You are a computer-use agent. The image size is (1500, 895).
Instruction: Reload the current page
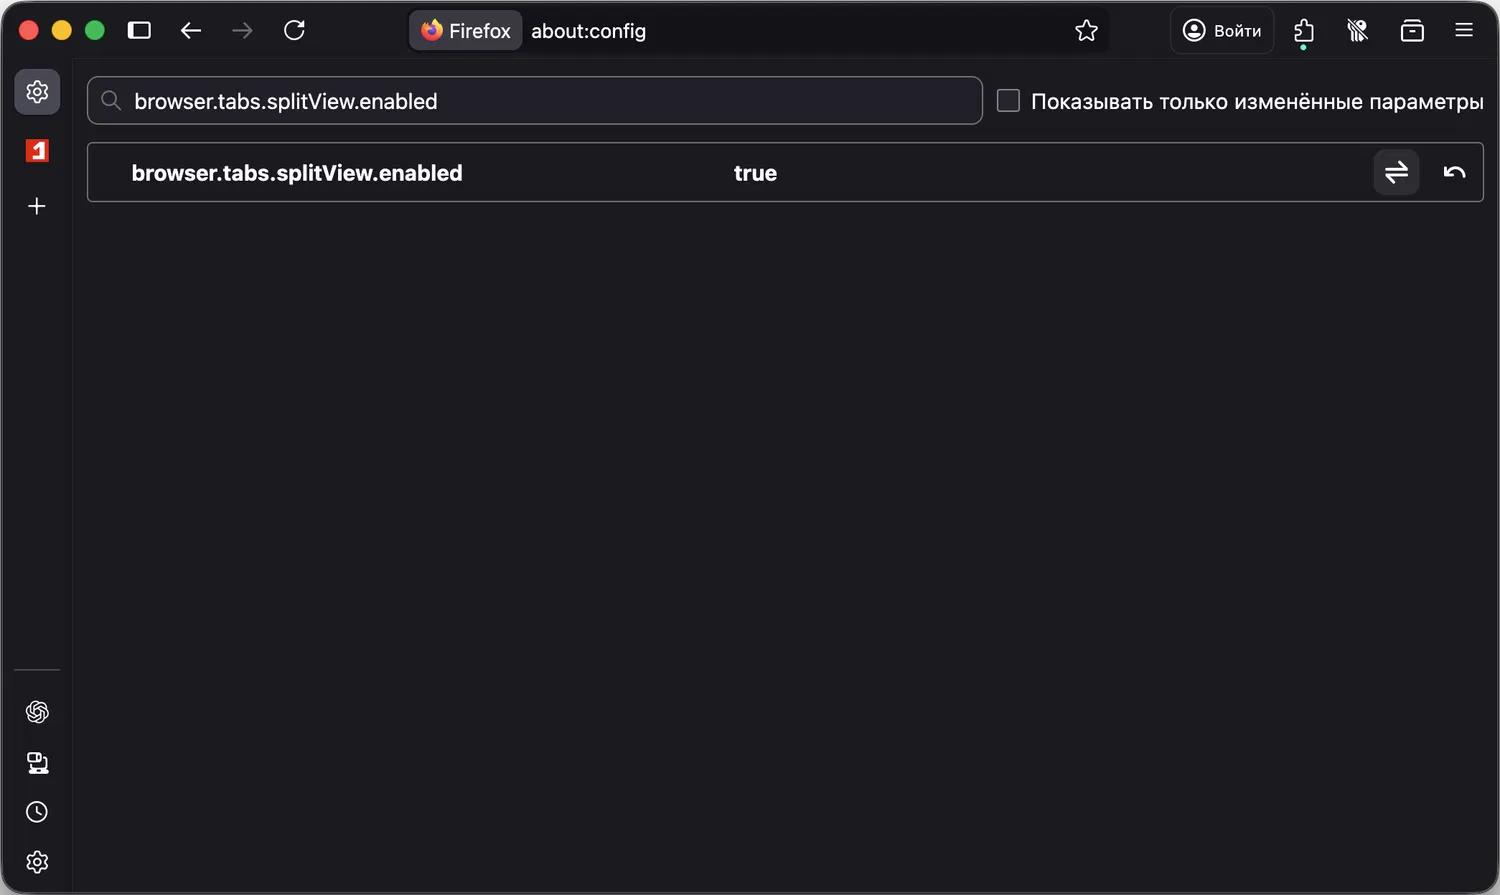point(294,31)
